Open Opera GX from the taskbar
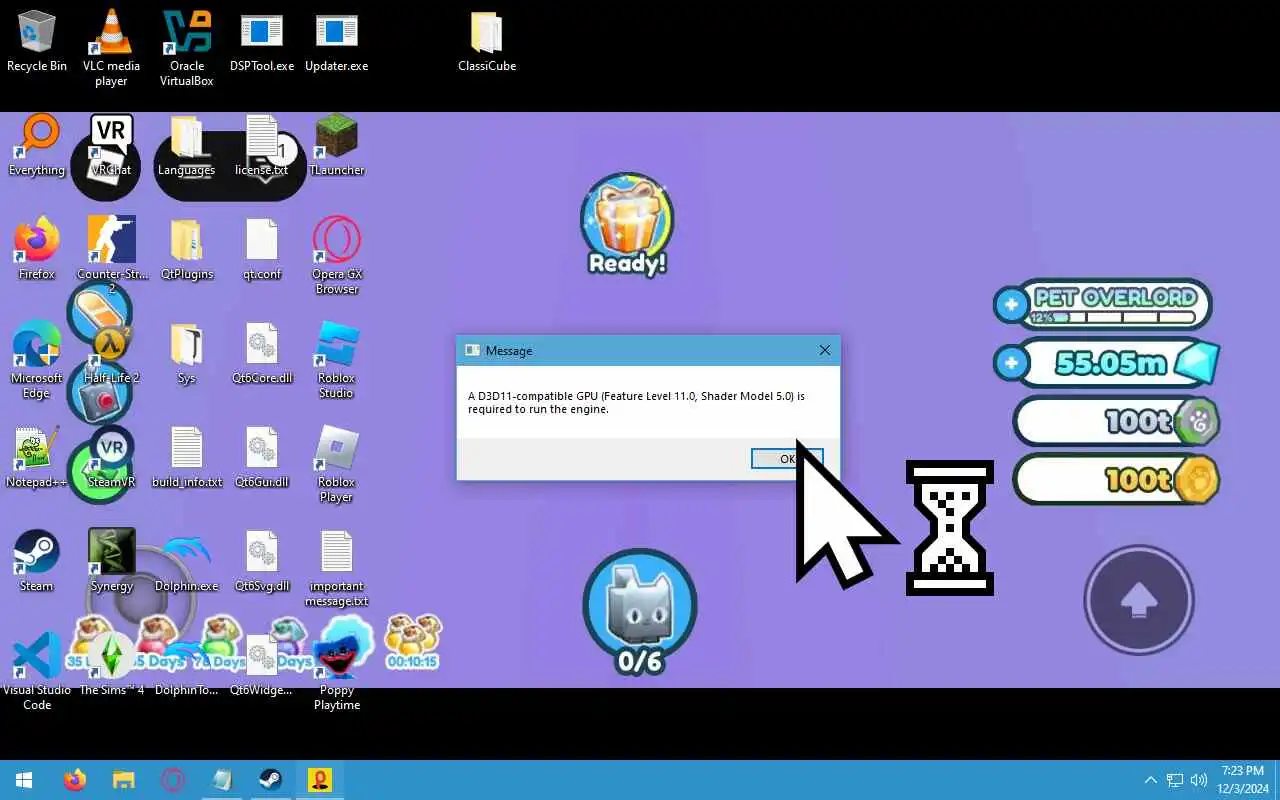Viewport: 1280px width, 800px height. pyautogui.click(x=172, y=780)
